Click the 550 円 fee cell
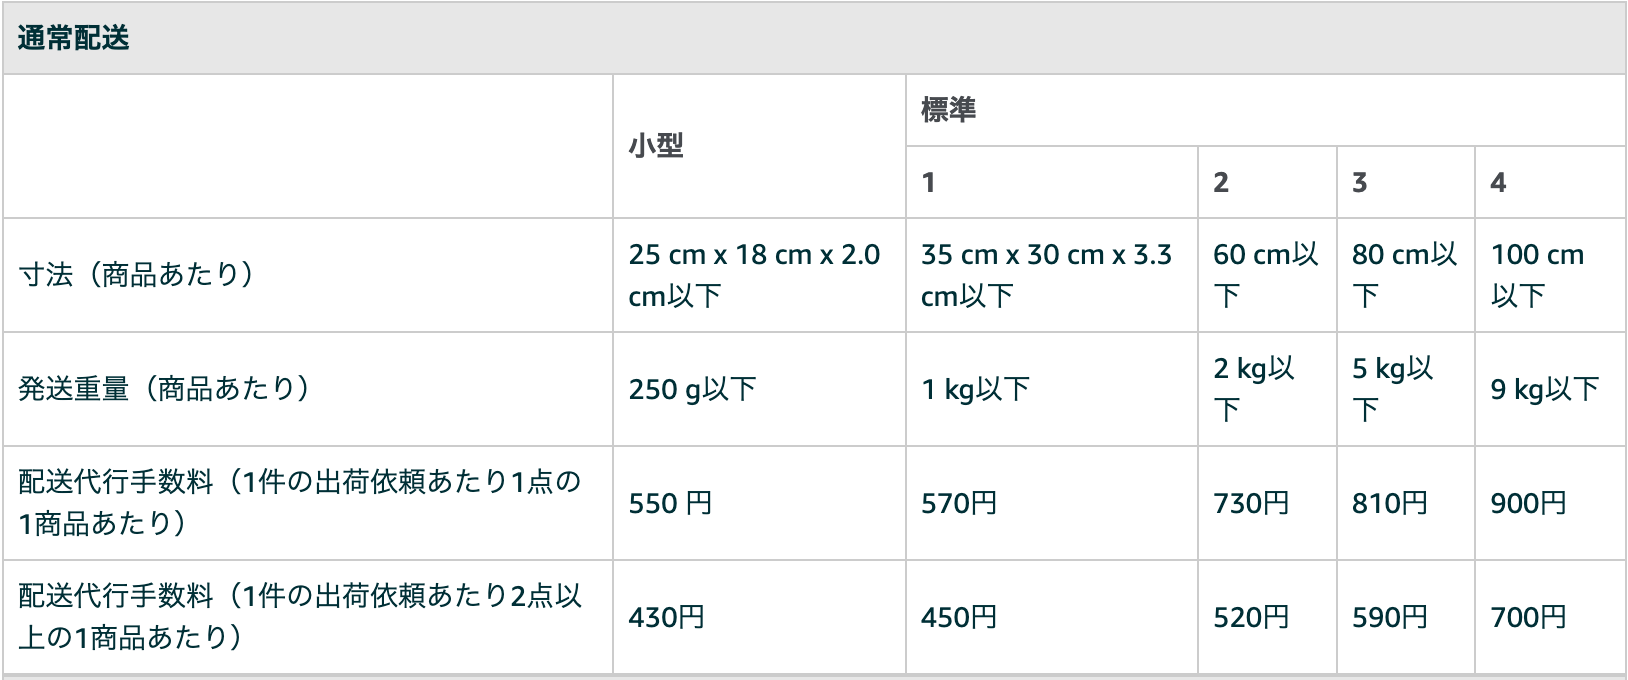This screenshot has width=1628, height=680. pyautogui.click(x=670, y=503)
